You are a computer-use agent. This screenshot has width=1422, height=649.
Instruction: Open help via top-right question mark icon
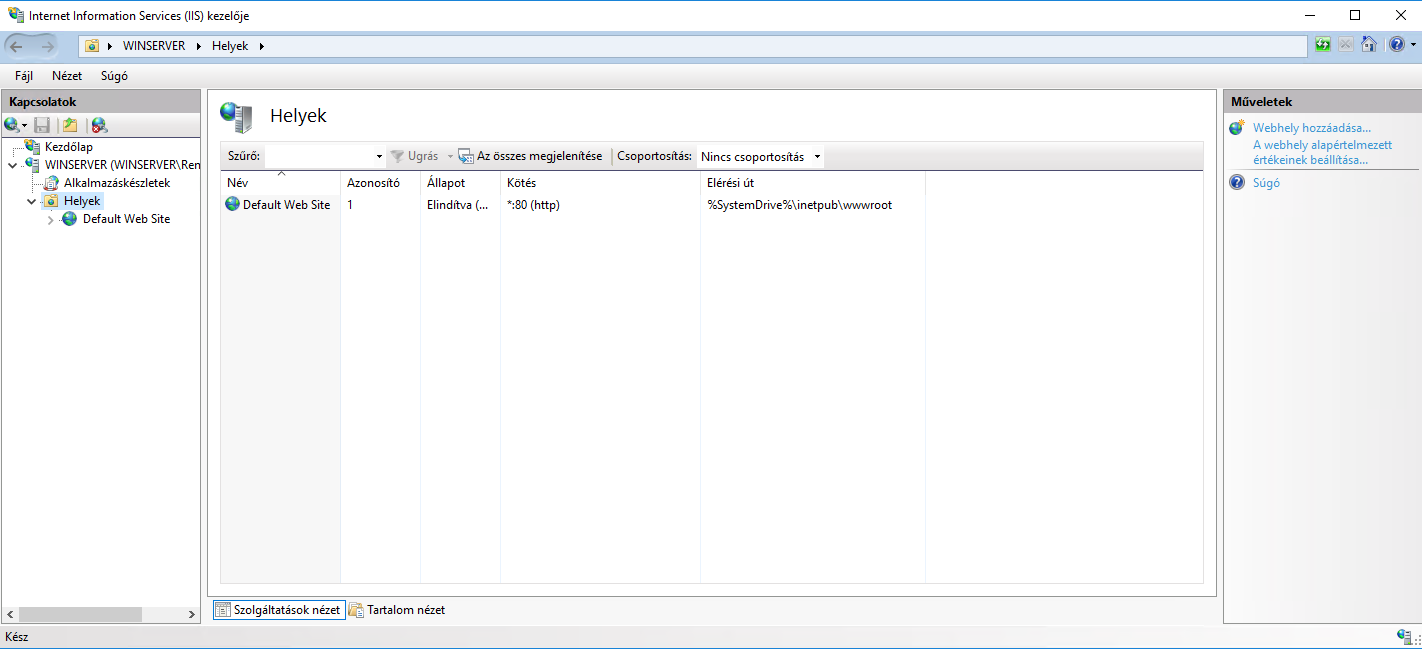1397,45
